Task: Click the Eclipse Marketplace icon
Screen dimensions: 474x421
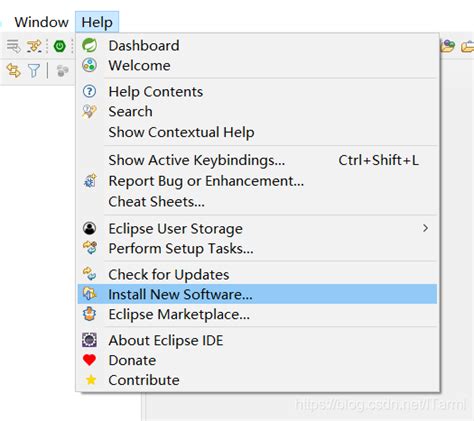Action: [x=89, y=314]
